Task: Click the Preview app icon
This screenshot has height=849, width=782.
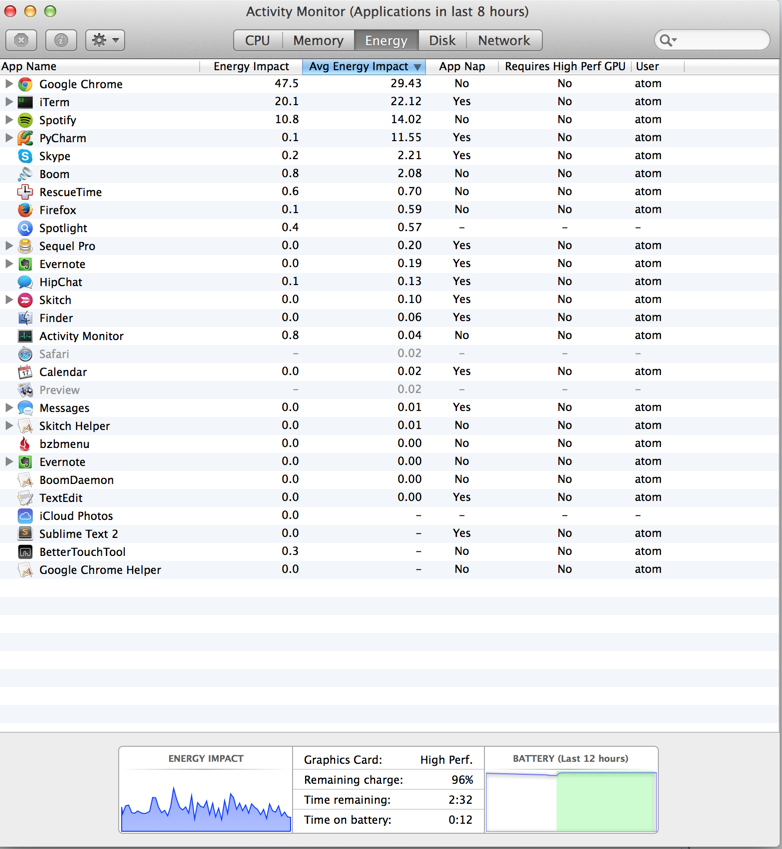Action: click(x=25, y=390)
